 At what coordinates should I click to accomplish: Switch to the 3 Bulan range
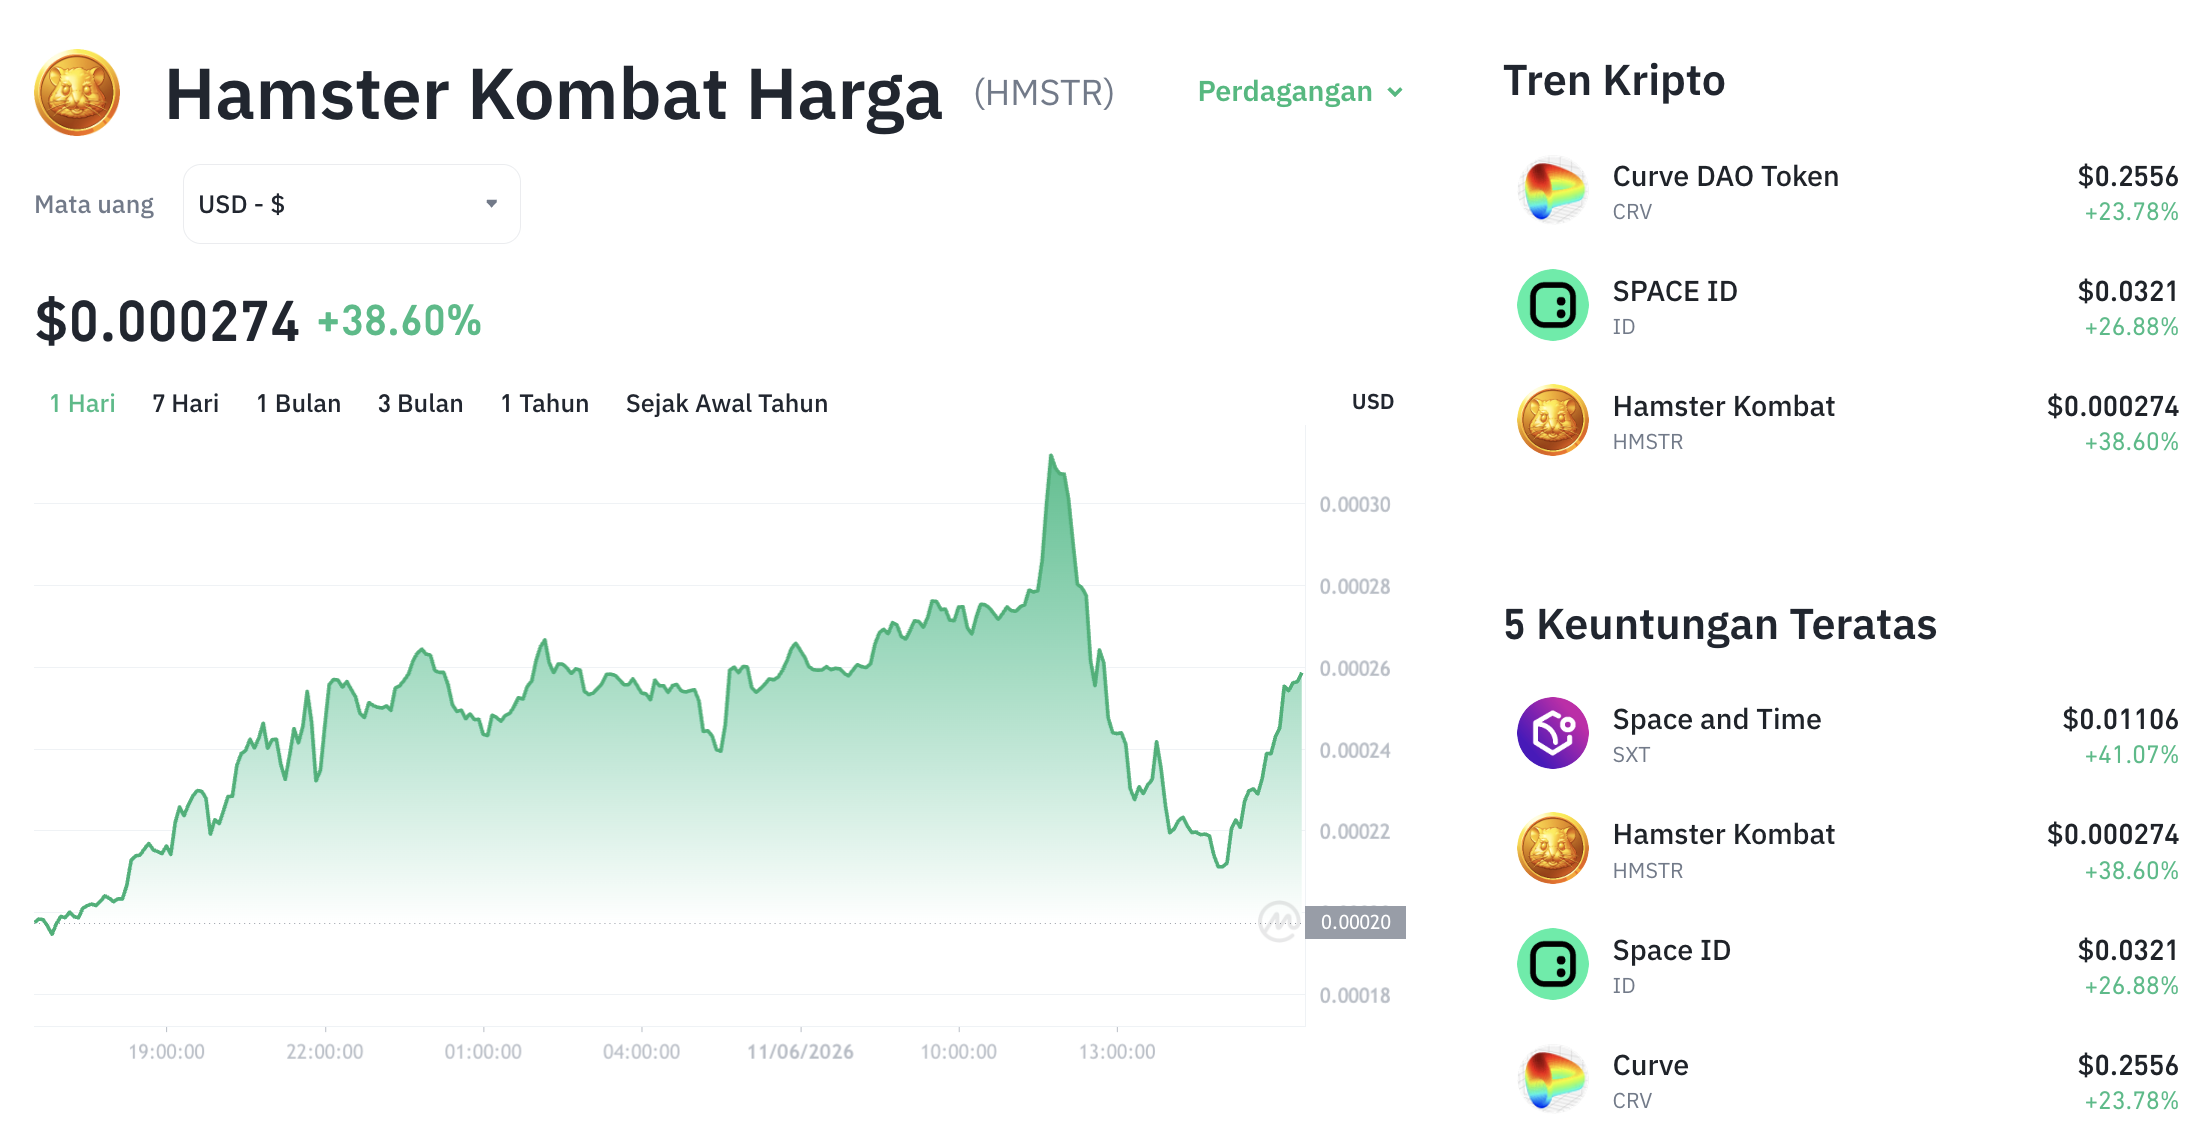tap(420, 403)
